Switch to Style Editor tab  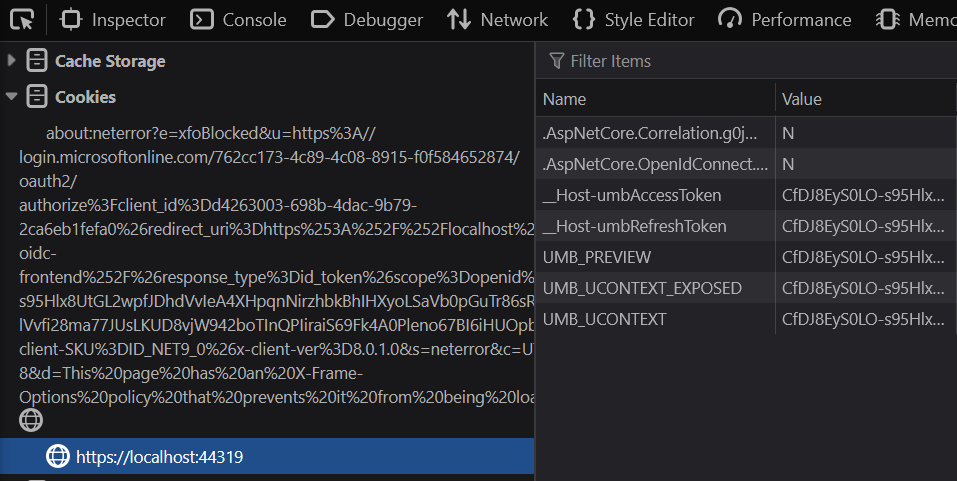[634, 20]
